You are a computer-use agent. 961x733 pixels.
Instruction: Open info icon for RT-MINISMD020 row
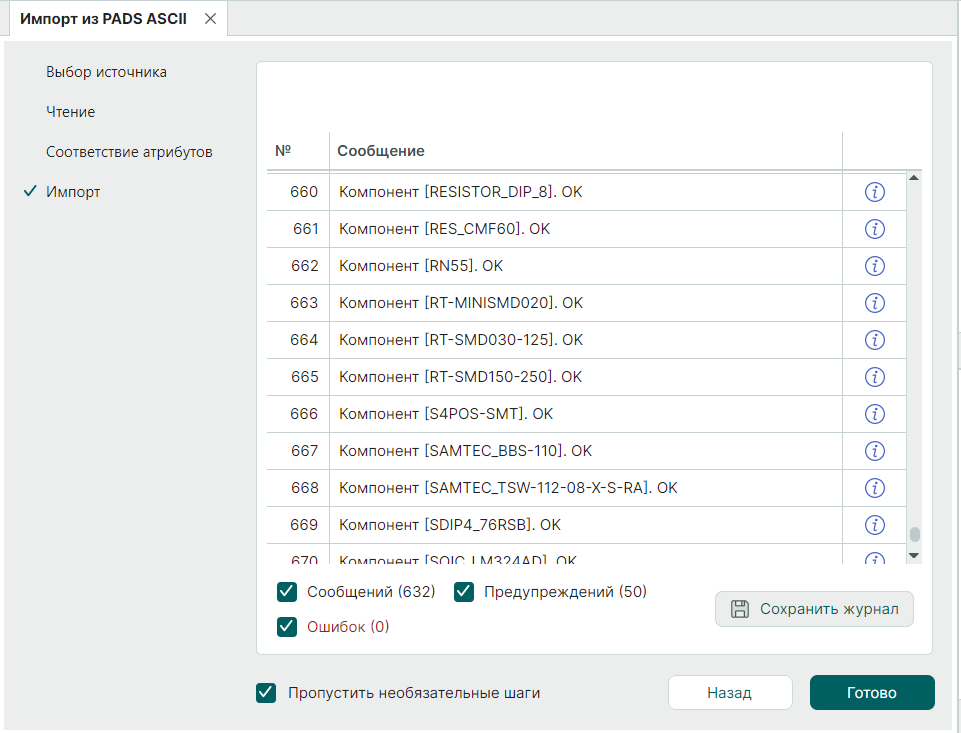[874, 303]
